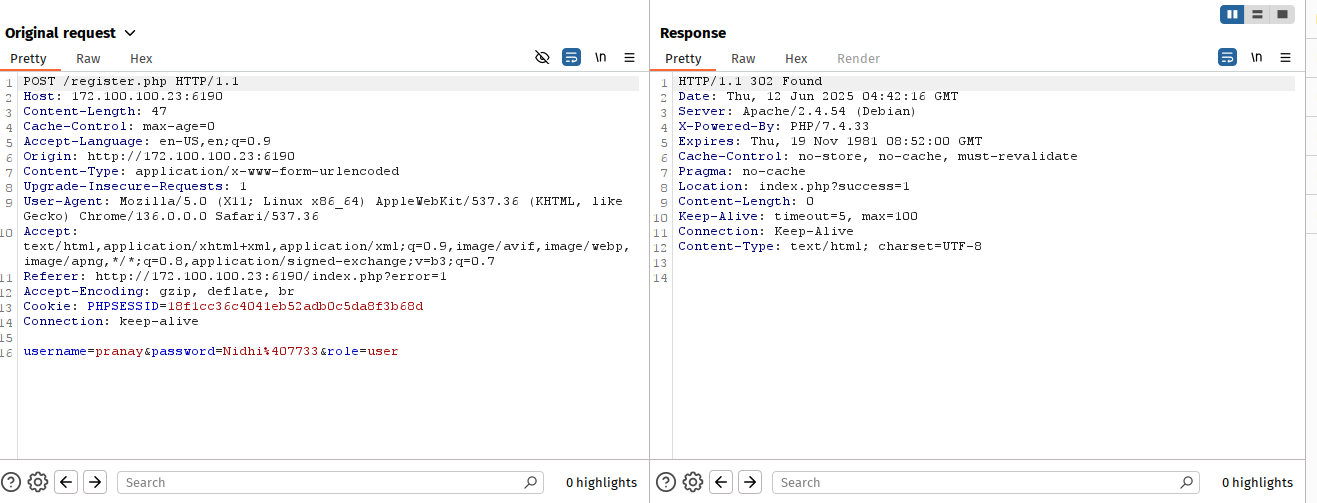Open response pane hamburger options menu

[x=1285, y=58]
